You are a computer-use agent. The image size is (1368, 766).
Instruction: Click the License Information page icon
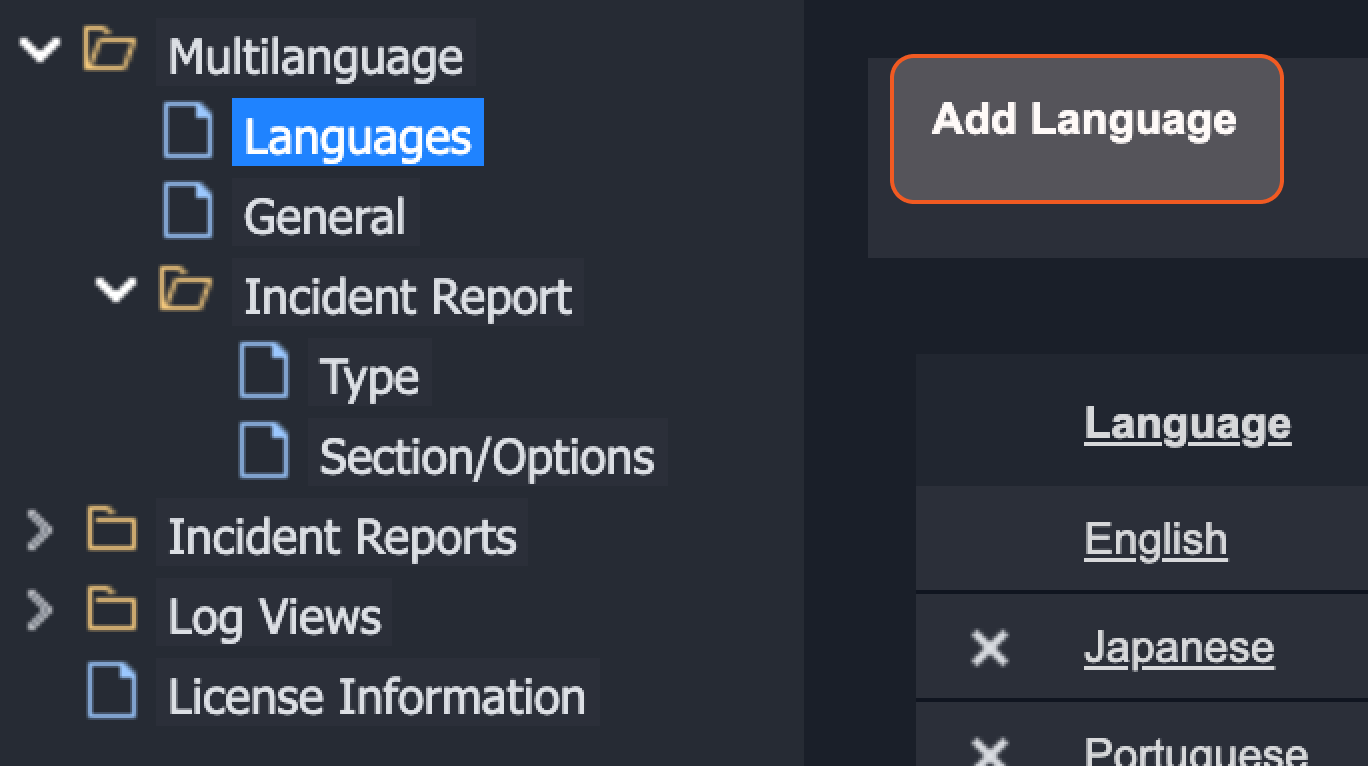pyautogui.click(x=111, y=692)
